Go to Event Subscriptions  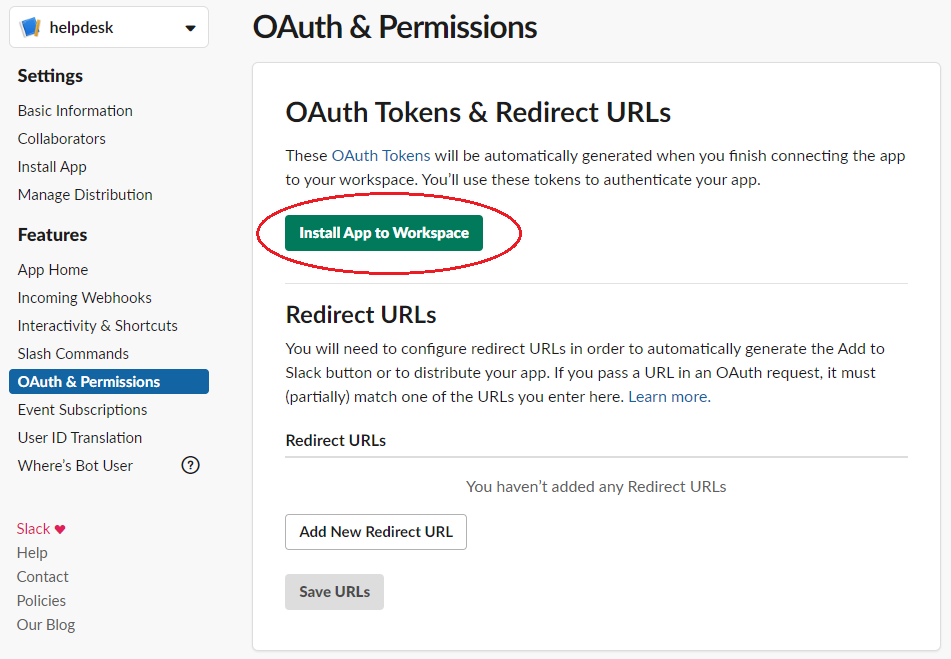point(82,410)
